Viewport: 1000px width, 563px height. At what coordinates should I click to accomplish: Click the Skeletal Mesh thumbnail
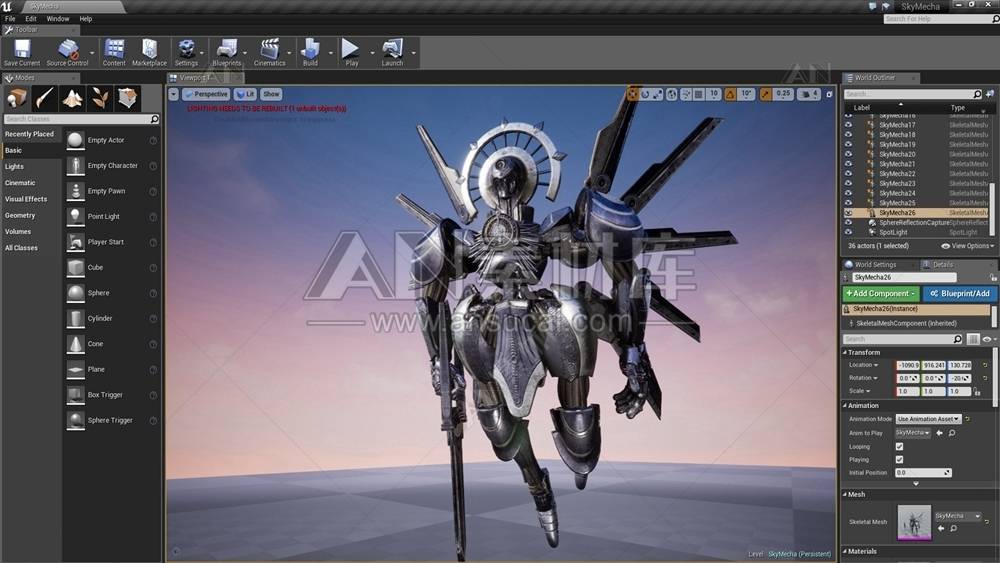pyautogui.click(x=914, y=522)
